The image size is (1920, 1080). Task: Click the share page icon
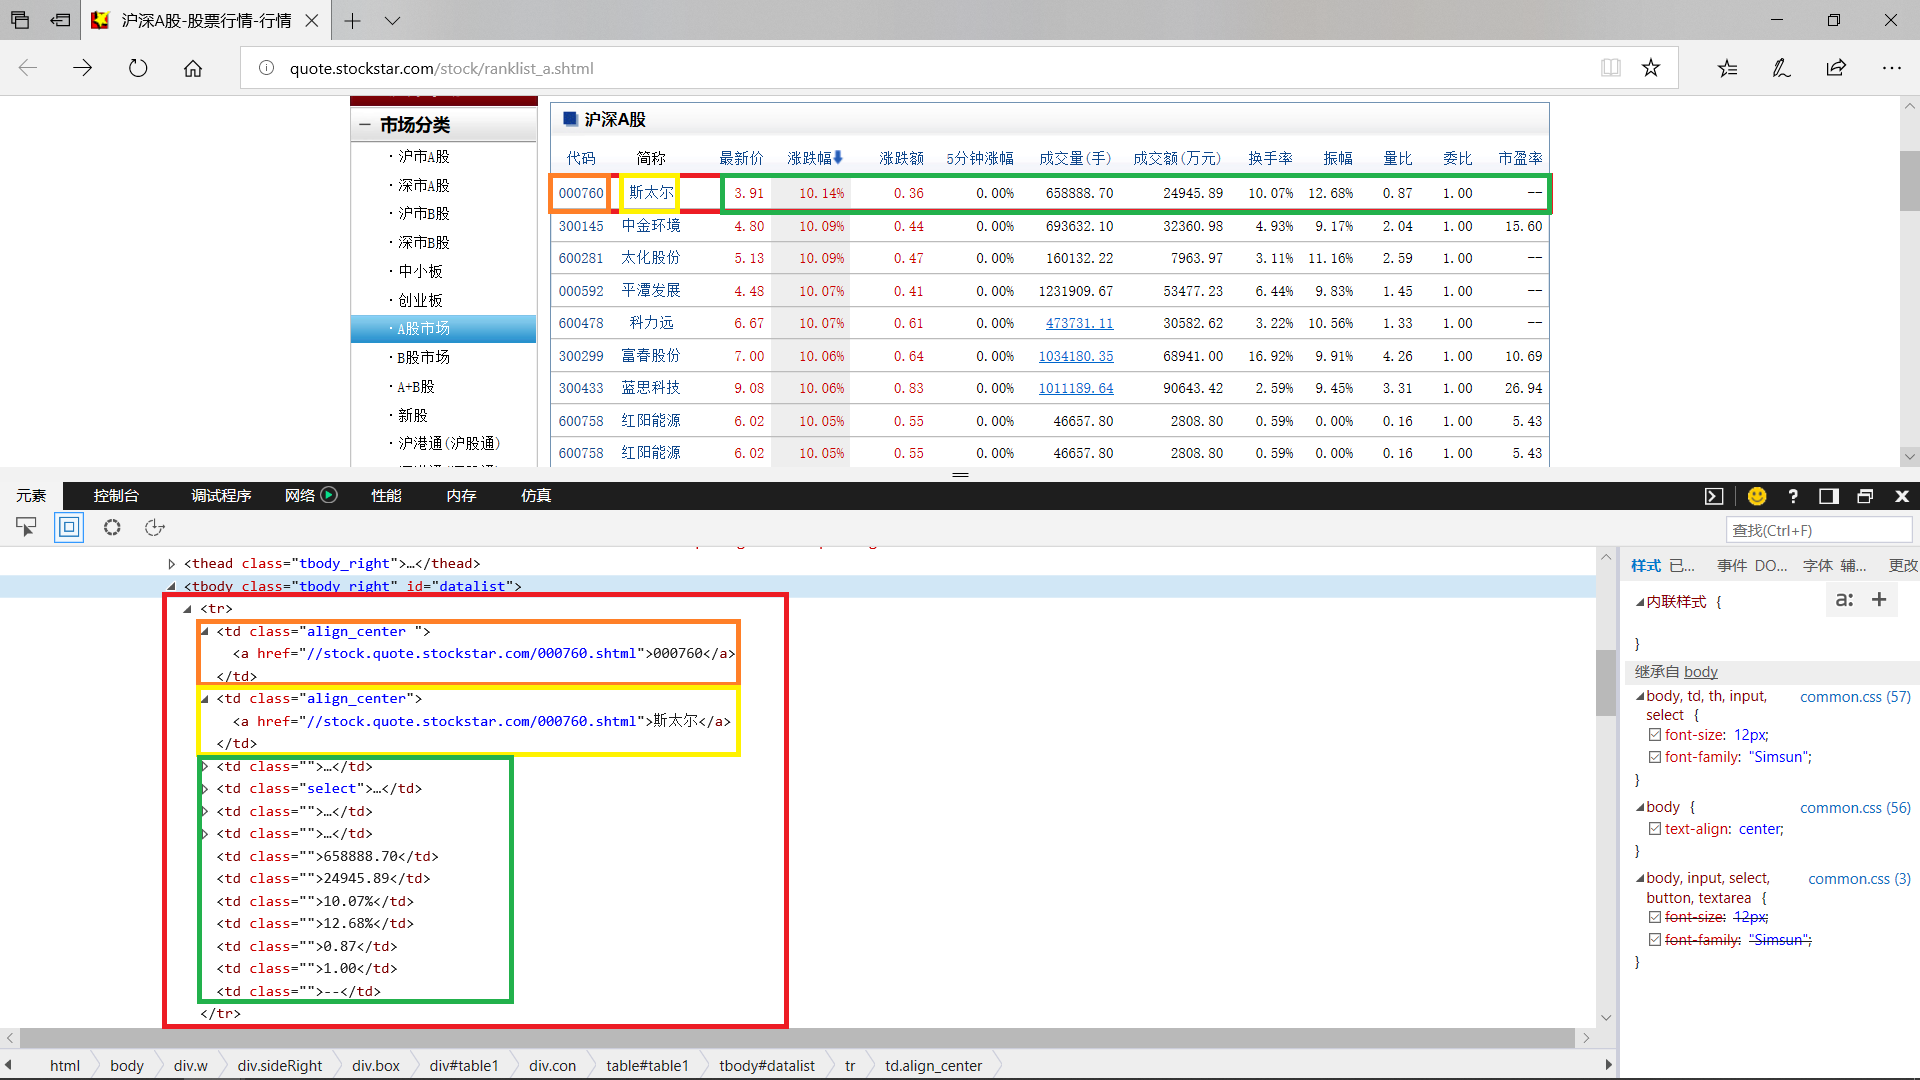point(1836,68)
